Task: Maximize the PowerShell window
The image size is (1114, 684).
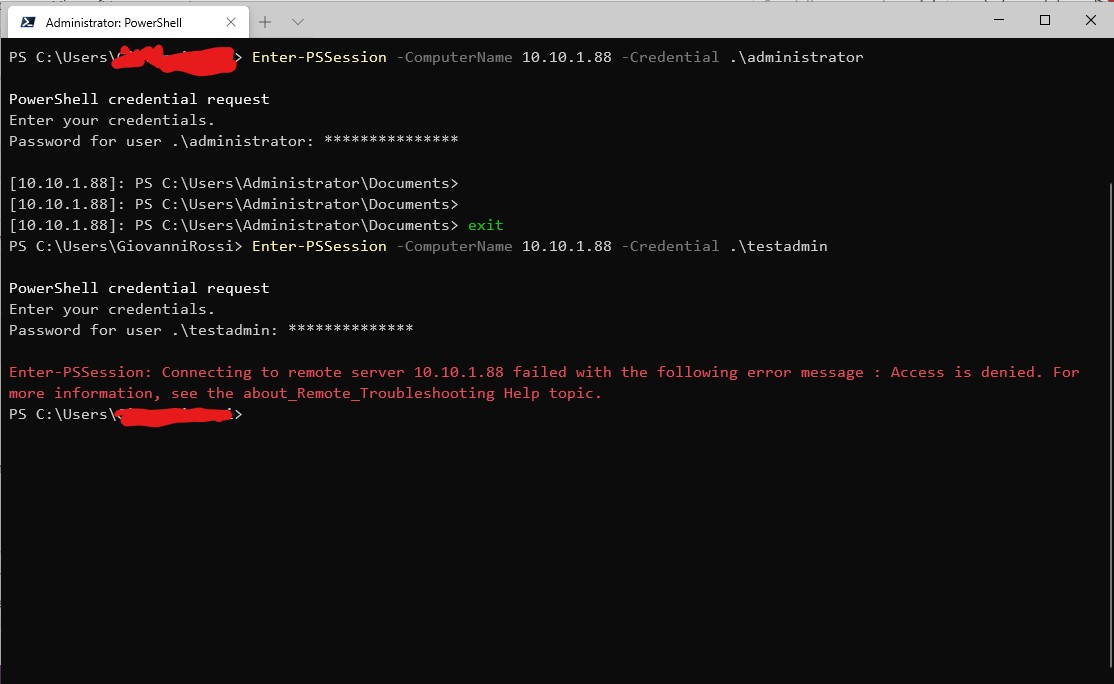Action: click(x=1044, y=20)
